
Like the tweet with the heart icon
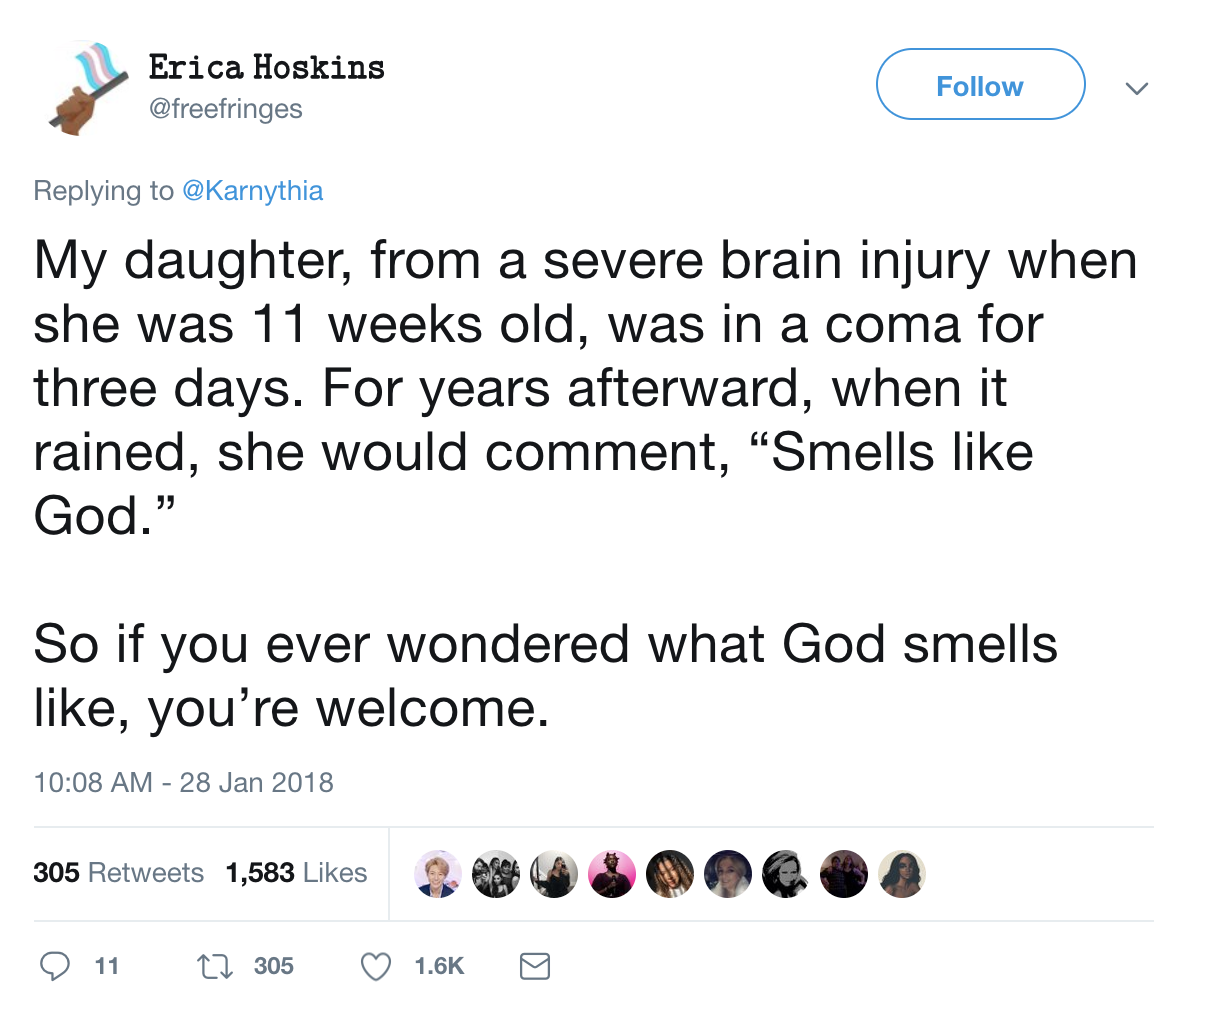[375, 966]
